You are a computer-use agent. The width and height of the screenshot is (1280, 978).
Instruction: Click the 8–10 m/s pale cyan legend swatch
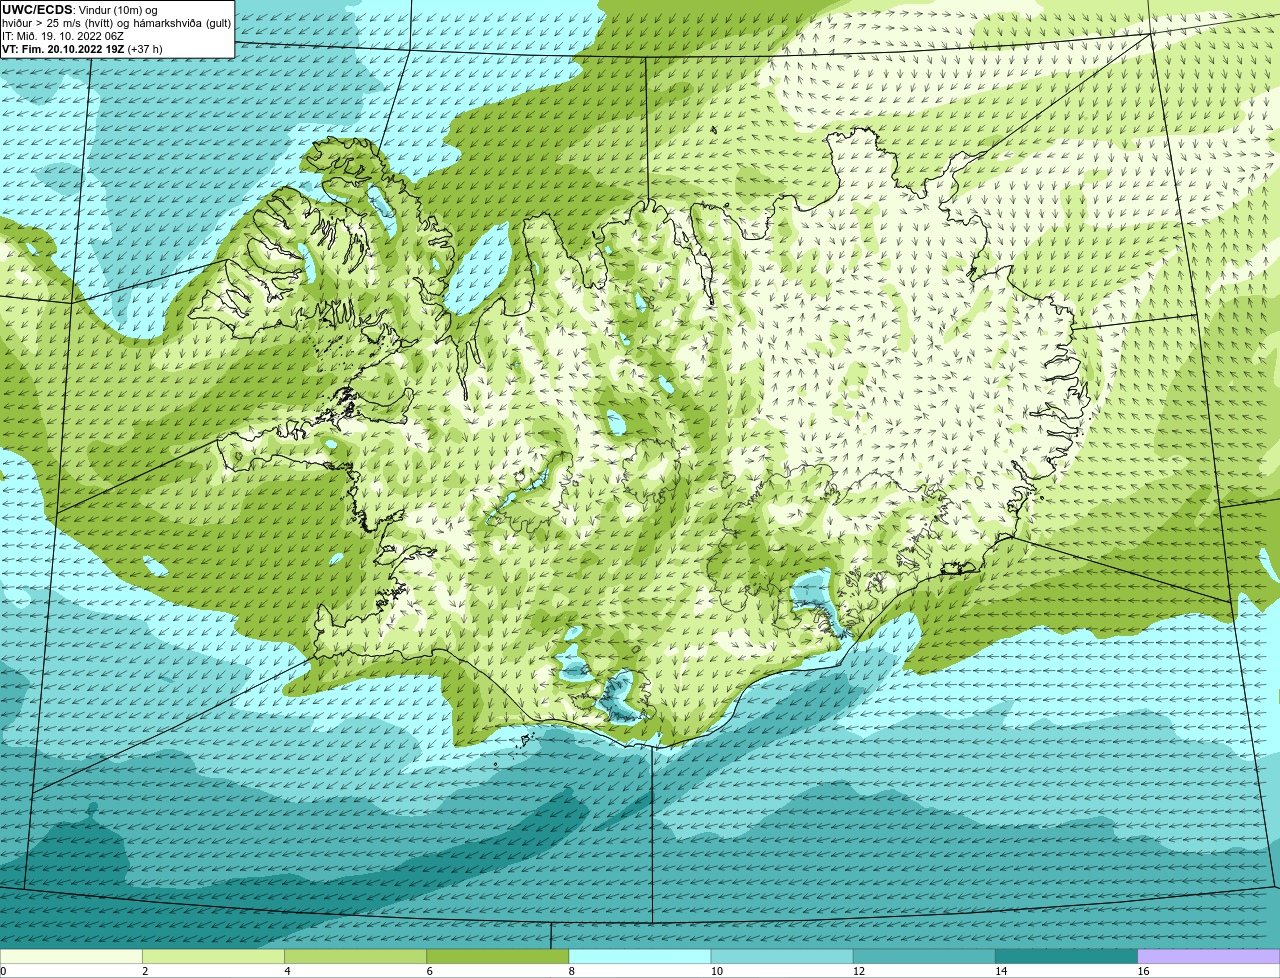click(x=640, y=956)
